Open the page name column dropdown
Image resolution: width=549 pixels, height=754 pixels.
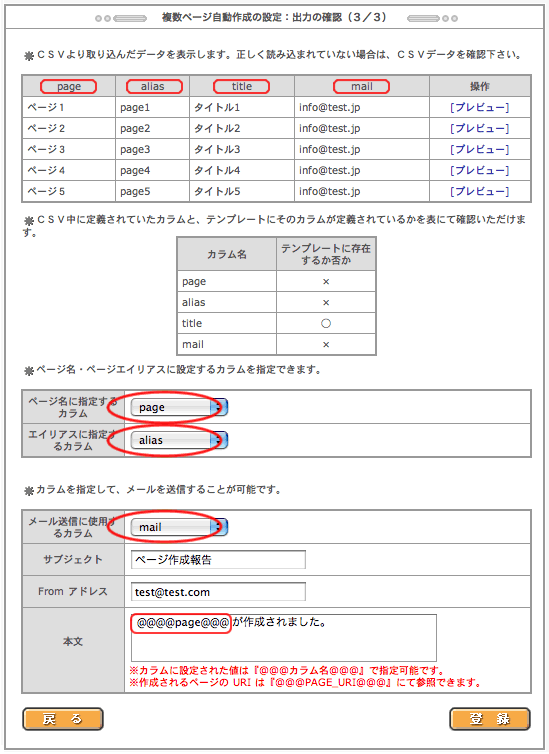179,407
